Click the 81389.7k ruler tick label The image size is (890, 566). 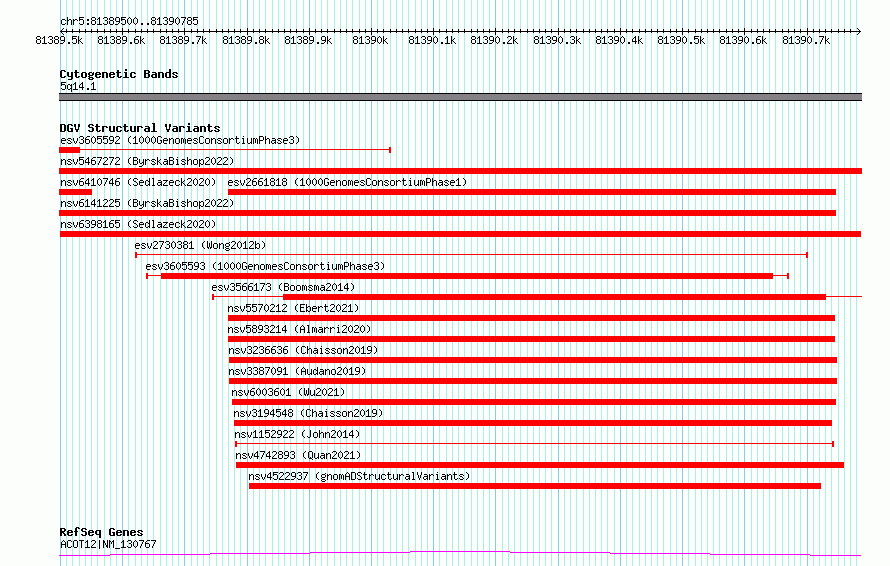183,40
